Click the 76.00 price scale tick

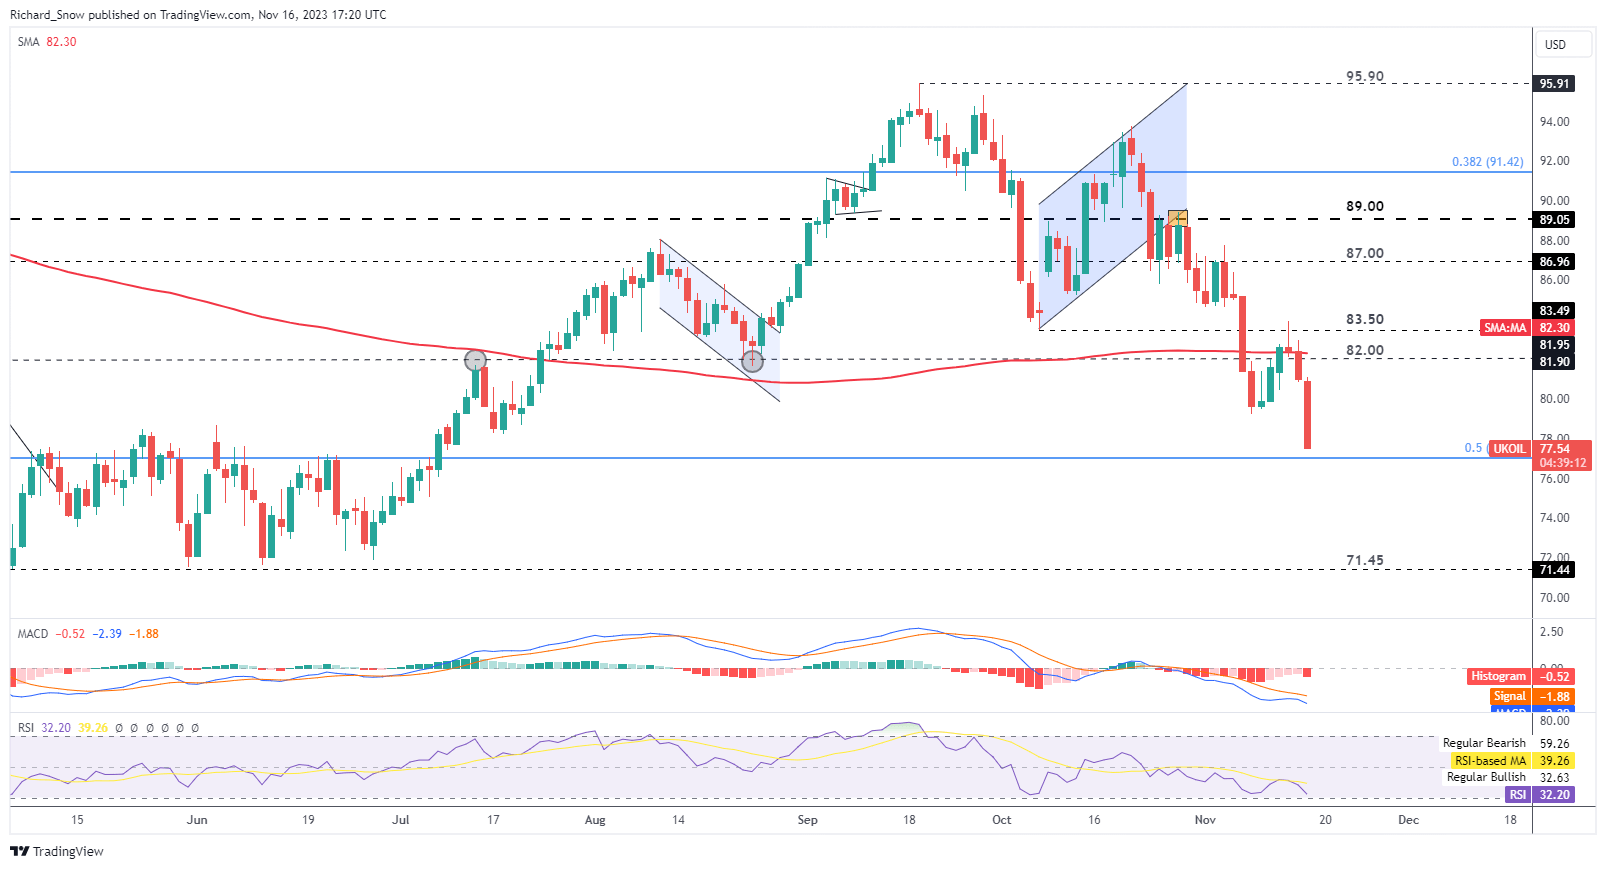pos(1554,479)
